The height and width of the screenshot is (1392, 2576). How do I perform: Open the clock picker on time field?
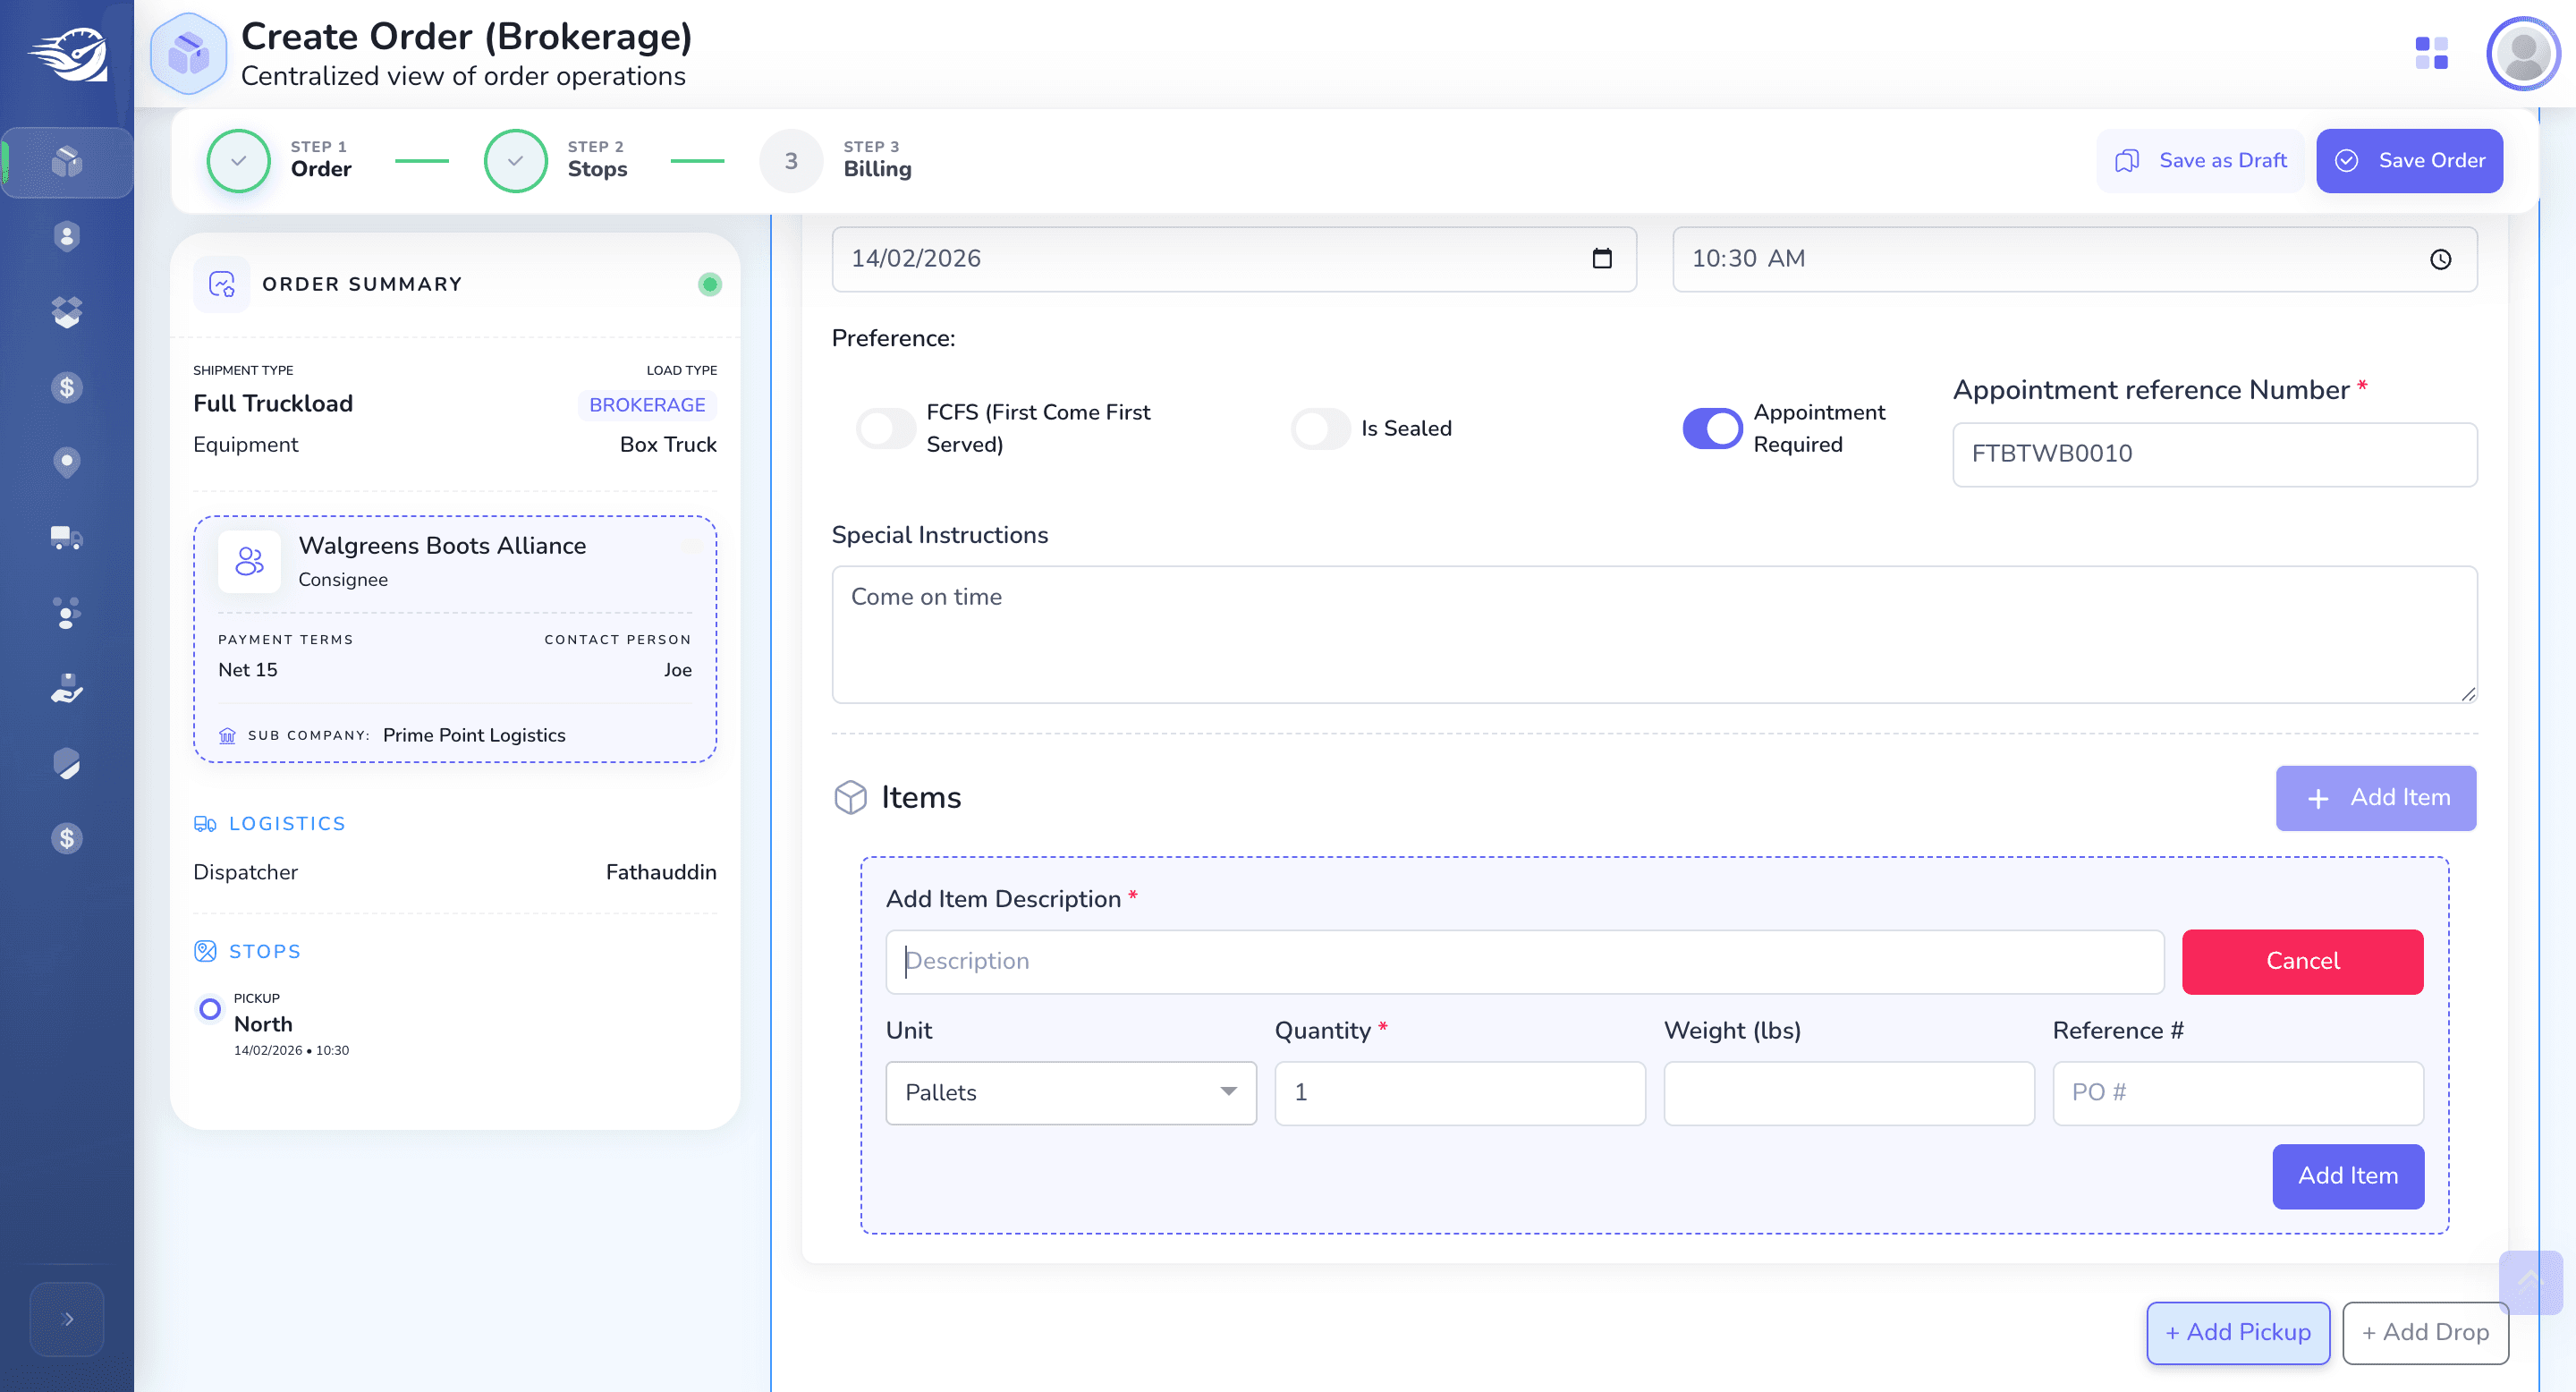coord(2440,259)
